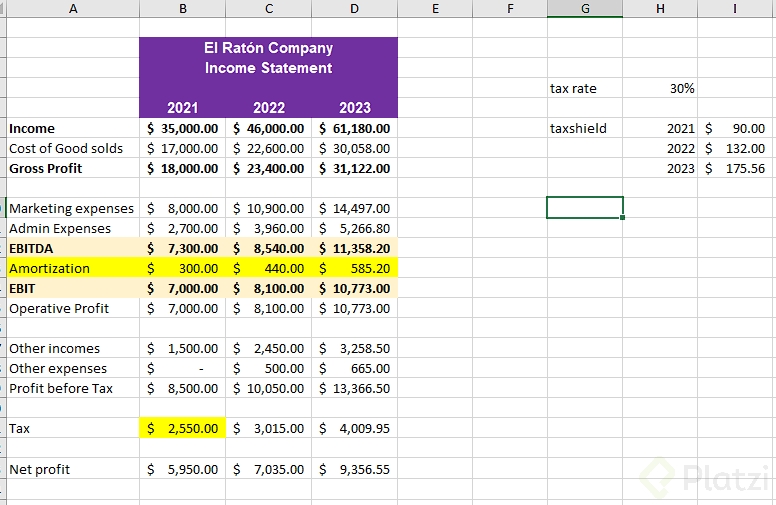Image resolution: width=776 pixels, height=505 pixels.
Task: Select column I header
Action: point(735,8)
